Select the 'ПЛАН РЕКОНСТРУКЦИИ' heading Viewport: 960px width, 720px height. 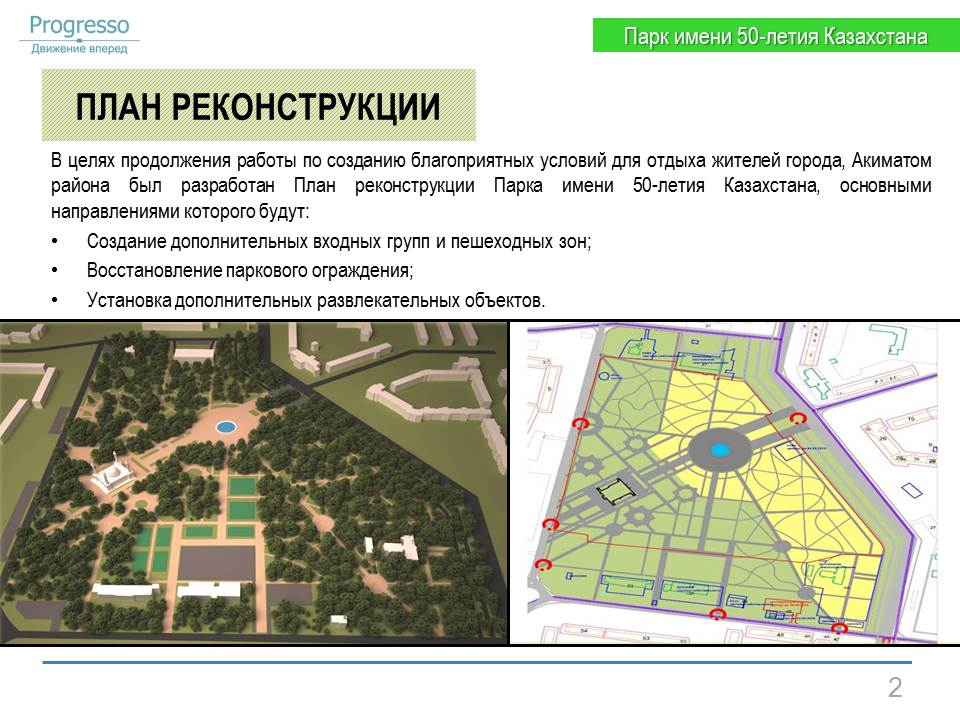point(258,106)
